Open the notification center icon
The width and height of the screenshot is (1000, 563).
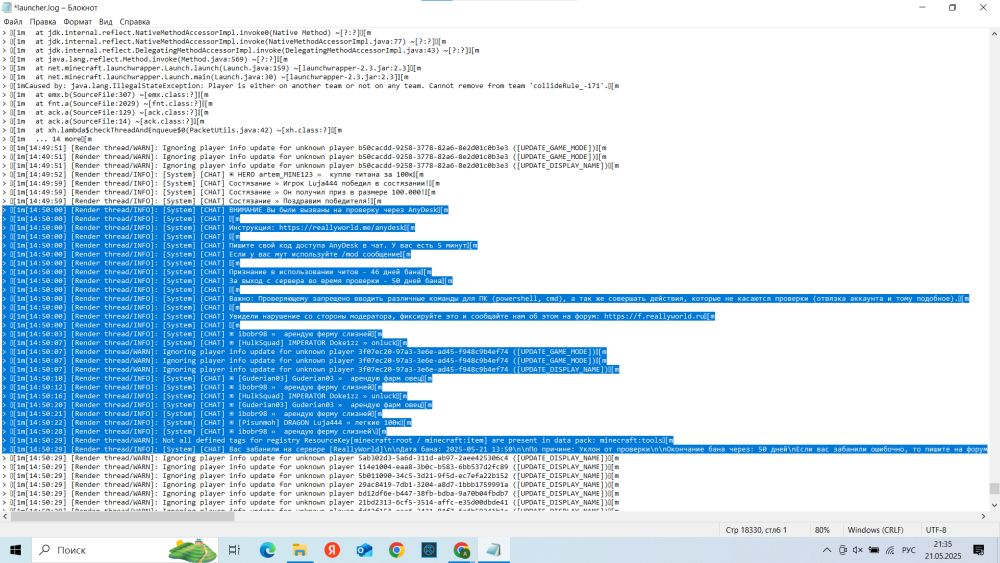pyautogui.click(x=979, y=550)
